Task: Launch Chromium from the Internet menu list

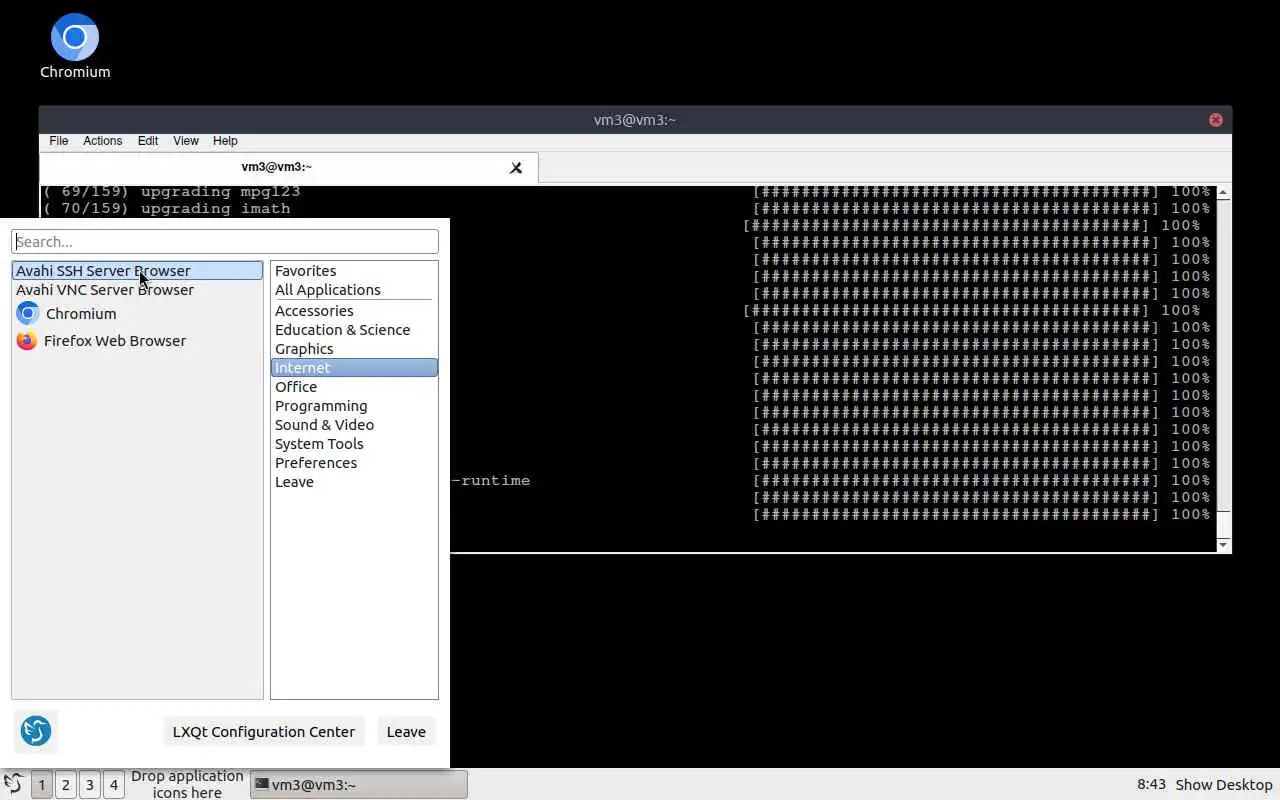Action: [x=137, y=313]
